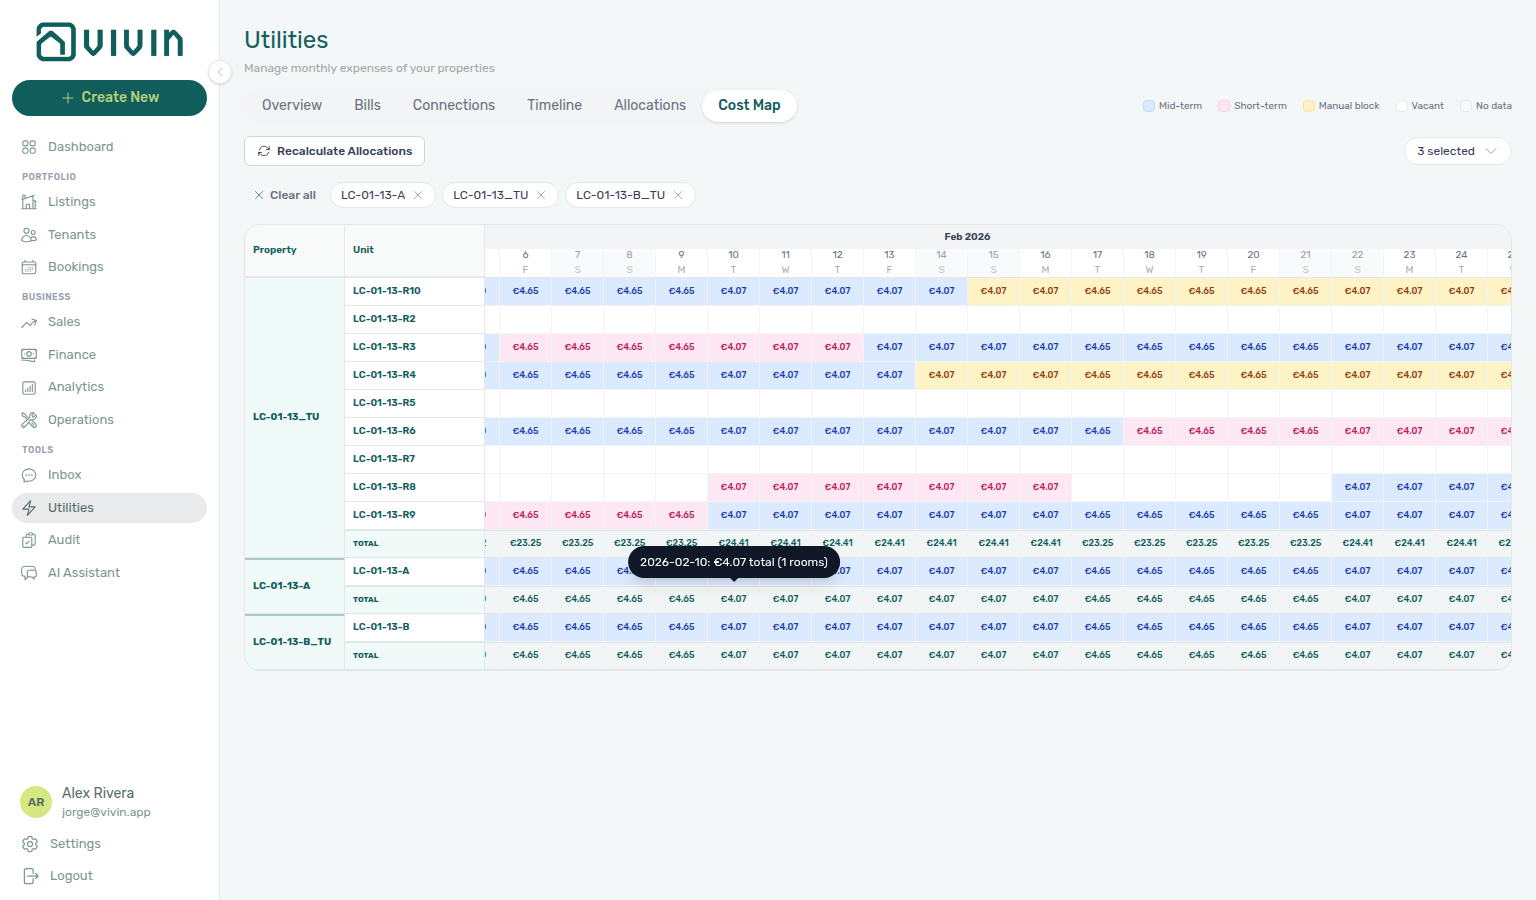Viewport: 1536px width, 900px height.
Task: Click the Vacant legend swatch
Action: 1402,106
